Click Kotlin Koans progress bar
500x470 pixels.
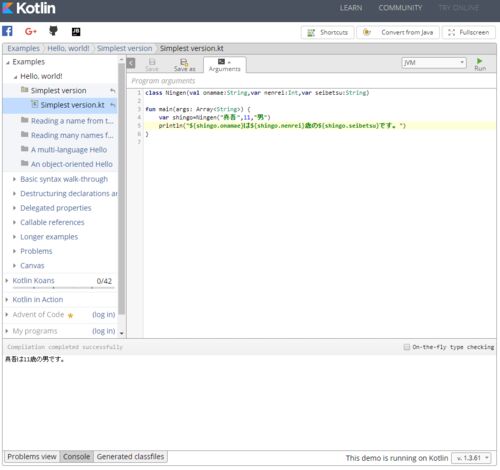63,287
